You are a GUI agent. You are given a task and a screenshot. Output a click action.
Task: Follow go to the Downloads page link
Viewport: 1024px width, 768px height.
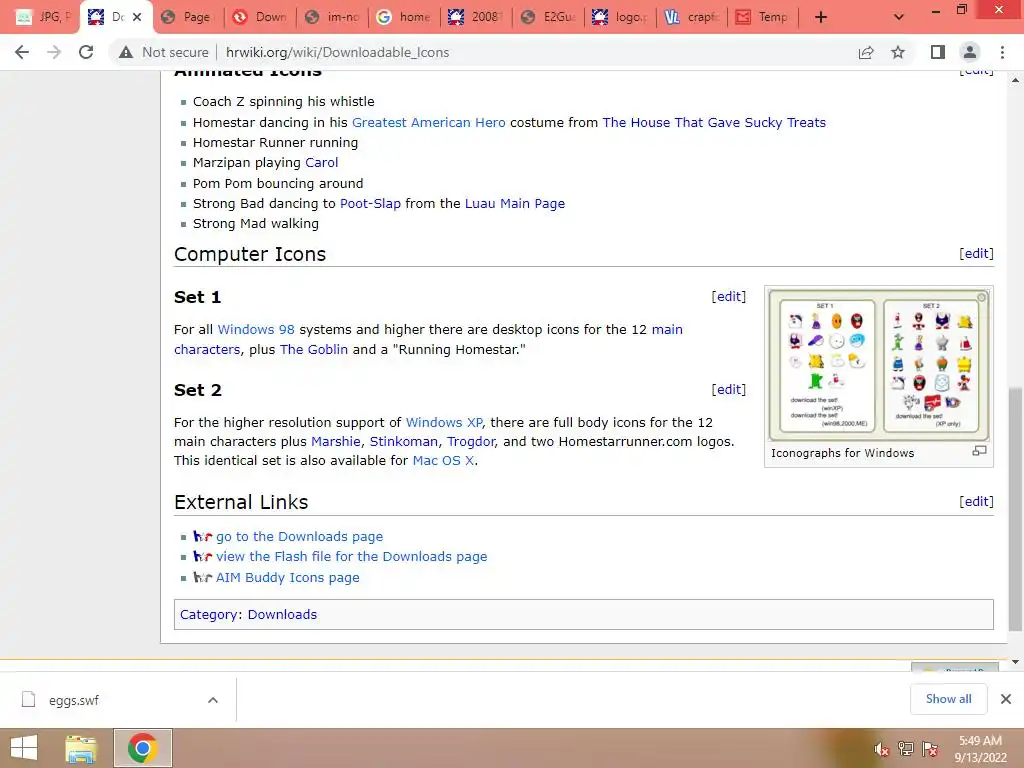(300, 537)
